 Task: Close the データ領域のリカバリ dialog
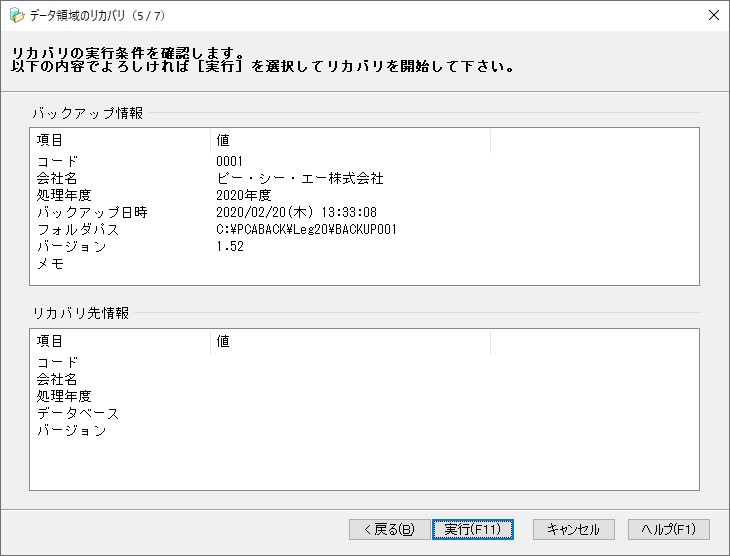[x=713, y=15]
